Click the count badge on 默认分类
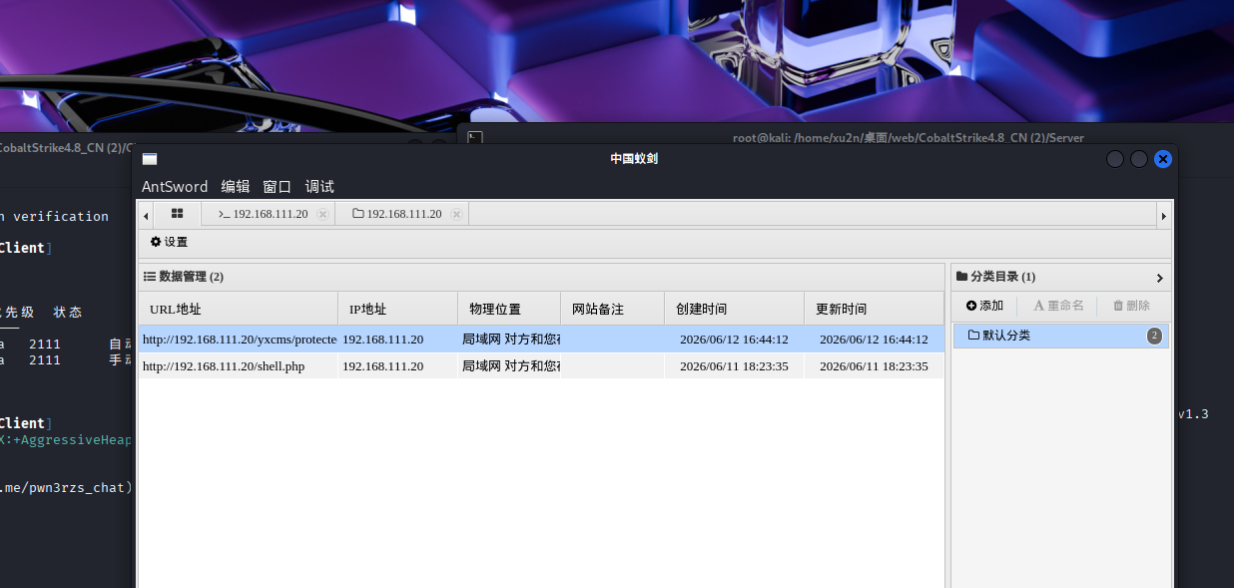This screenshot has height=588, width=1234. 1154,336
